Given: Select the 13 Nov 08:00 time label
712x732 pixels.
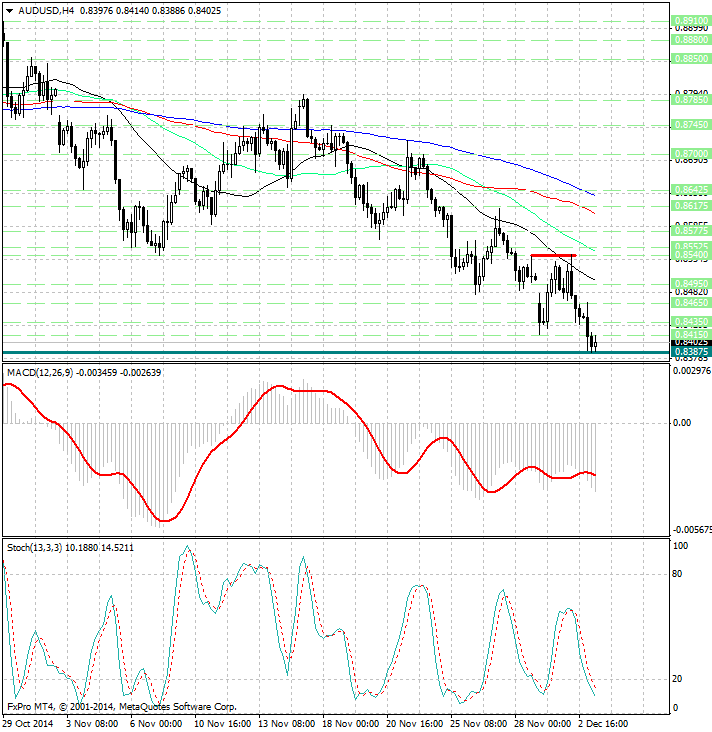Looking at the screenshot, I should [x=287, y=722].
